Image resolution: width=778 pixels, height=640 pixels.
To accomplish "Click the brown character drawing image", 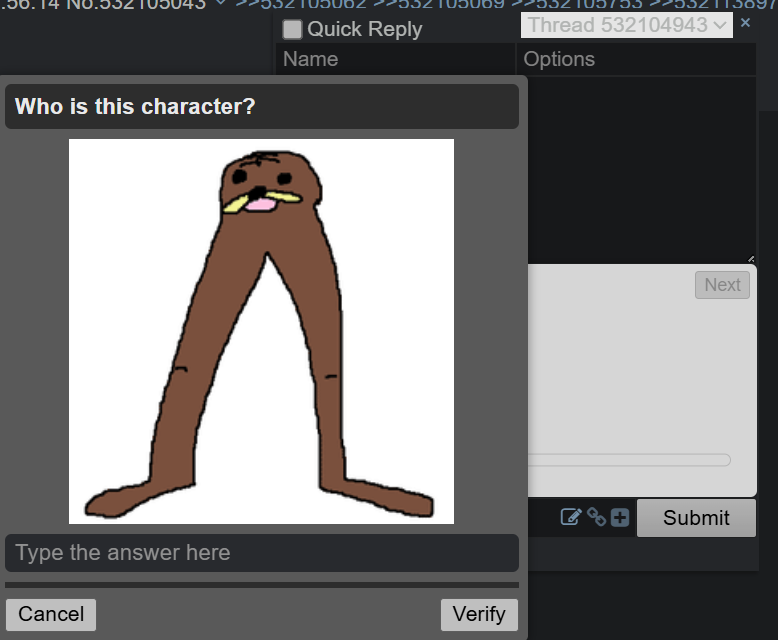I will coord(261,331).
